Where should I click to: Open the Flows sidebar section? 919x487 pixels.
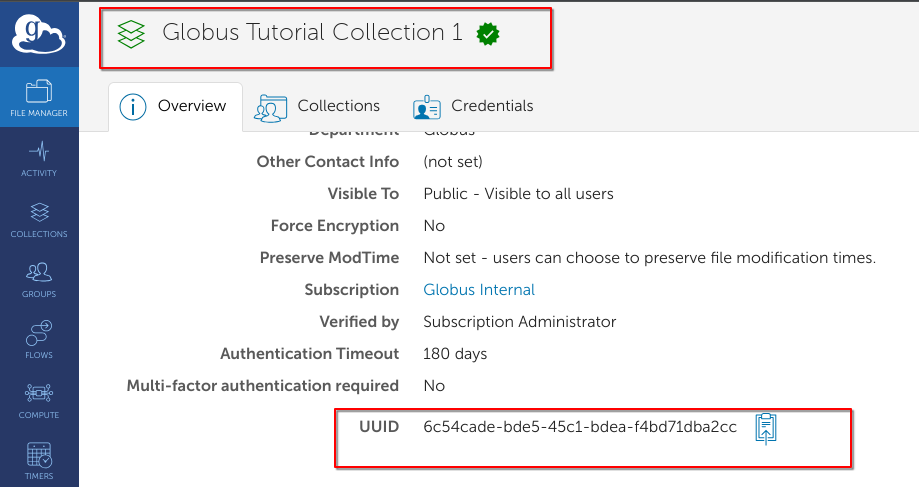coord(39,340)
